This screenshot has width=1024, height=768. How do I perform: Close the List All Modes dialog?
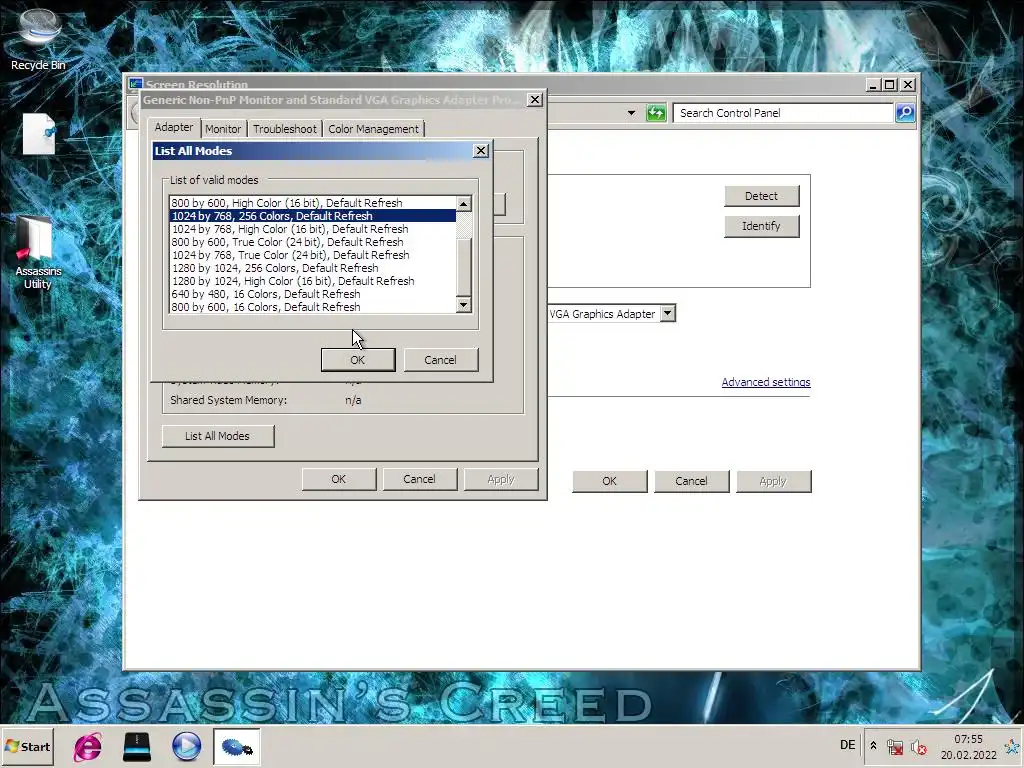[481, 150]
